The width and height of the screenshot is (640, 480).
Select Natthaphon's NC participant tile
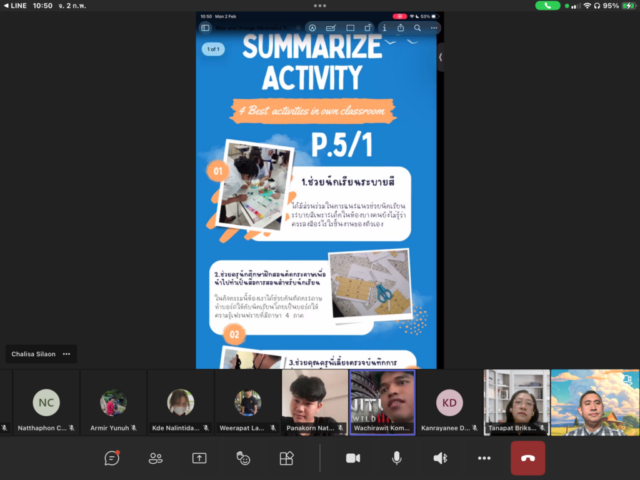pyautogui.click(x=46, y=403)
